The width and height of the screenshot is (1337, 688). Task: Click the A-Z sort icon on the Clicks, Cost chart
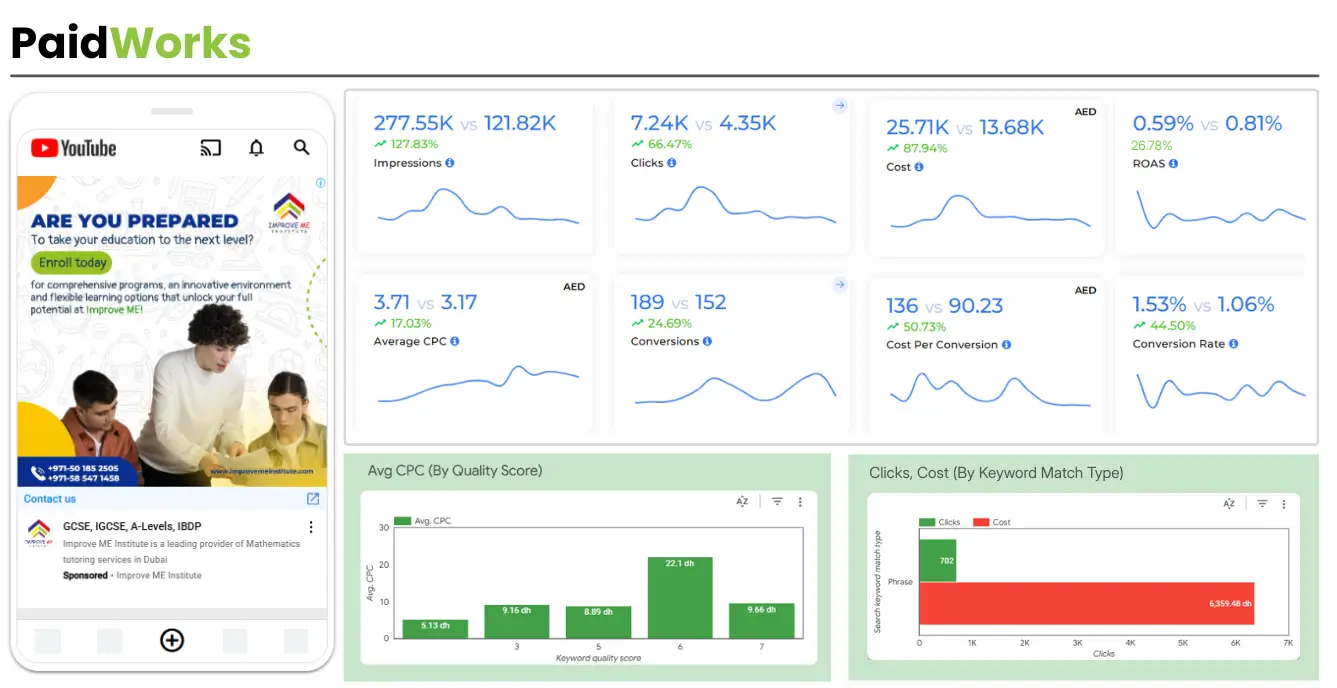[1230, 504]
